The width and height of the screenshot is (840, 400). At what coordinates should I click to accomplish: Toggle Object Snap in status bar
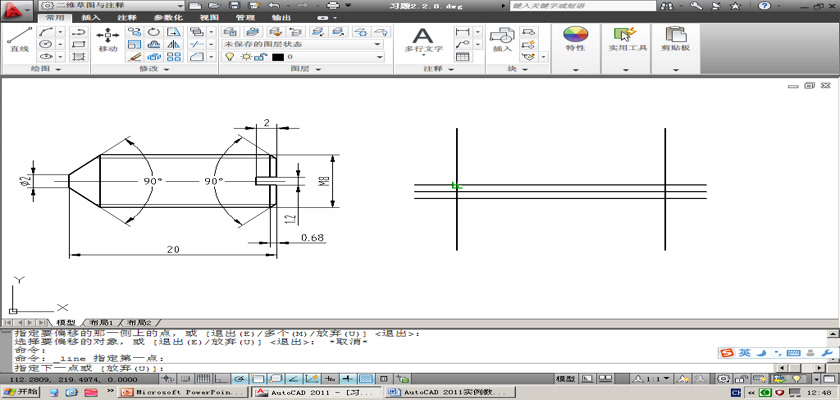258,379
